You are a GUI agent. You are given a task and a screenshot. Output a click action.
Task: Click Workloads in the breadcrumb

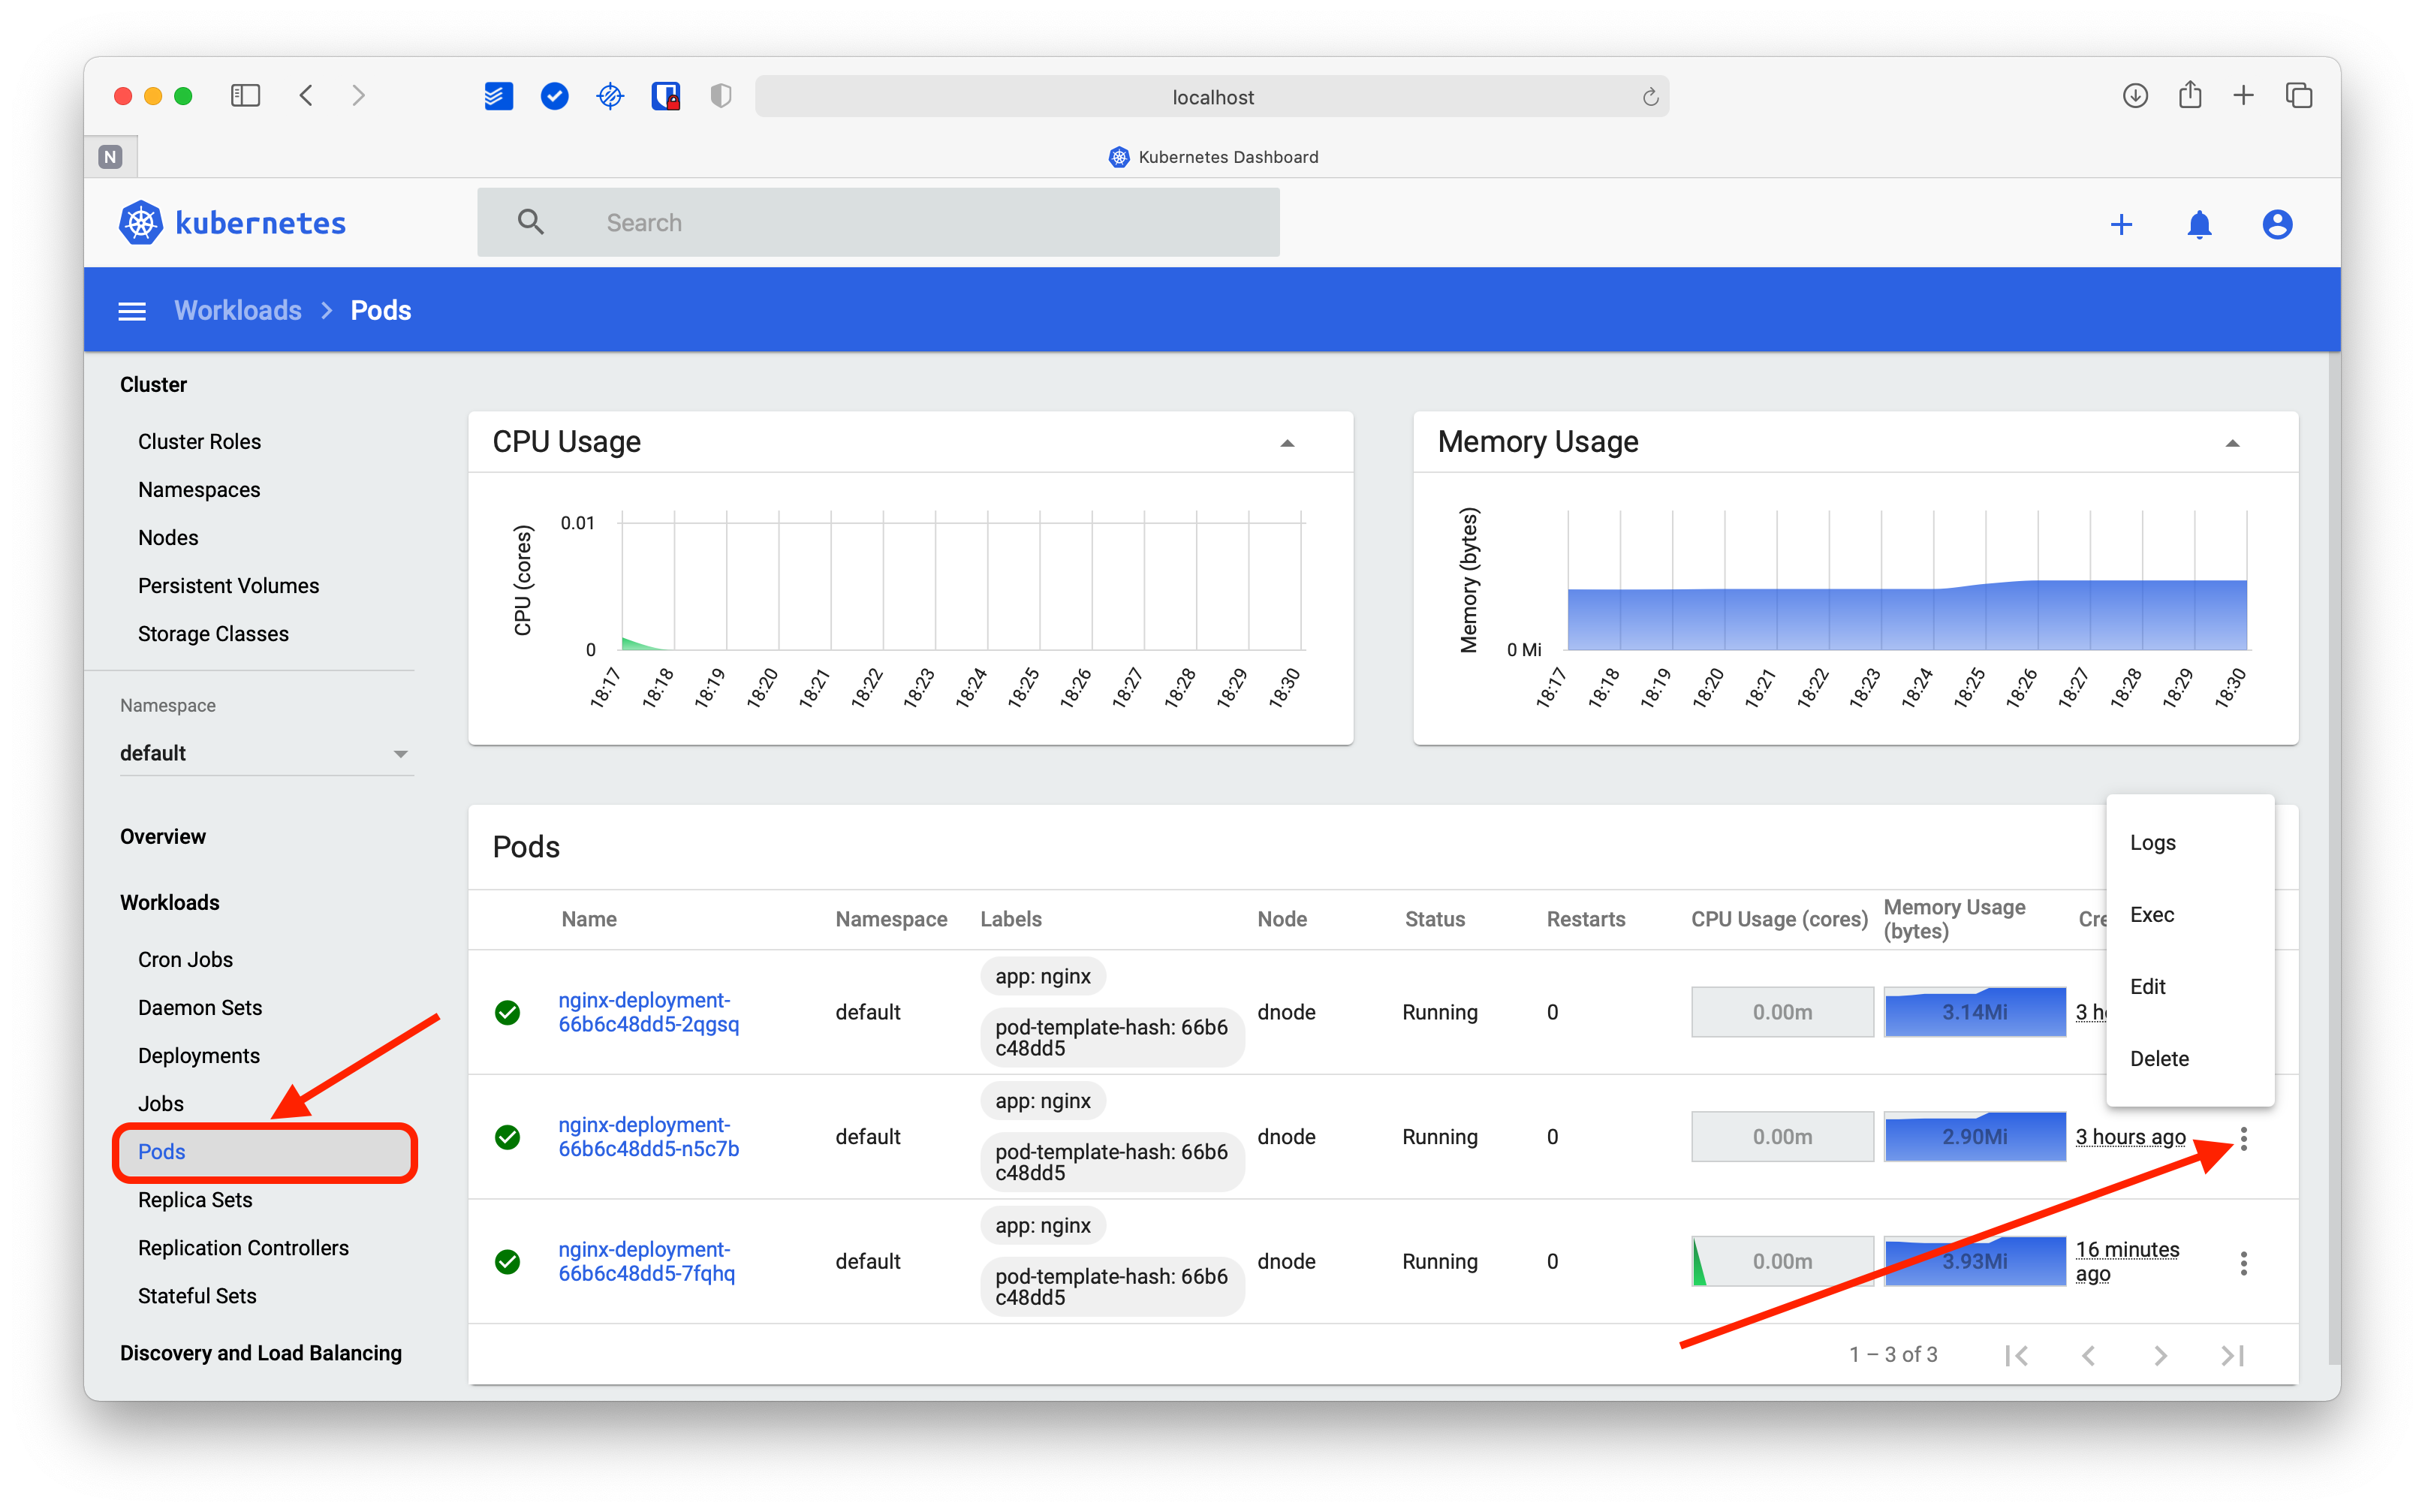(x=238, y=311)
